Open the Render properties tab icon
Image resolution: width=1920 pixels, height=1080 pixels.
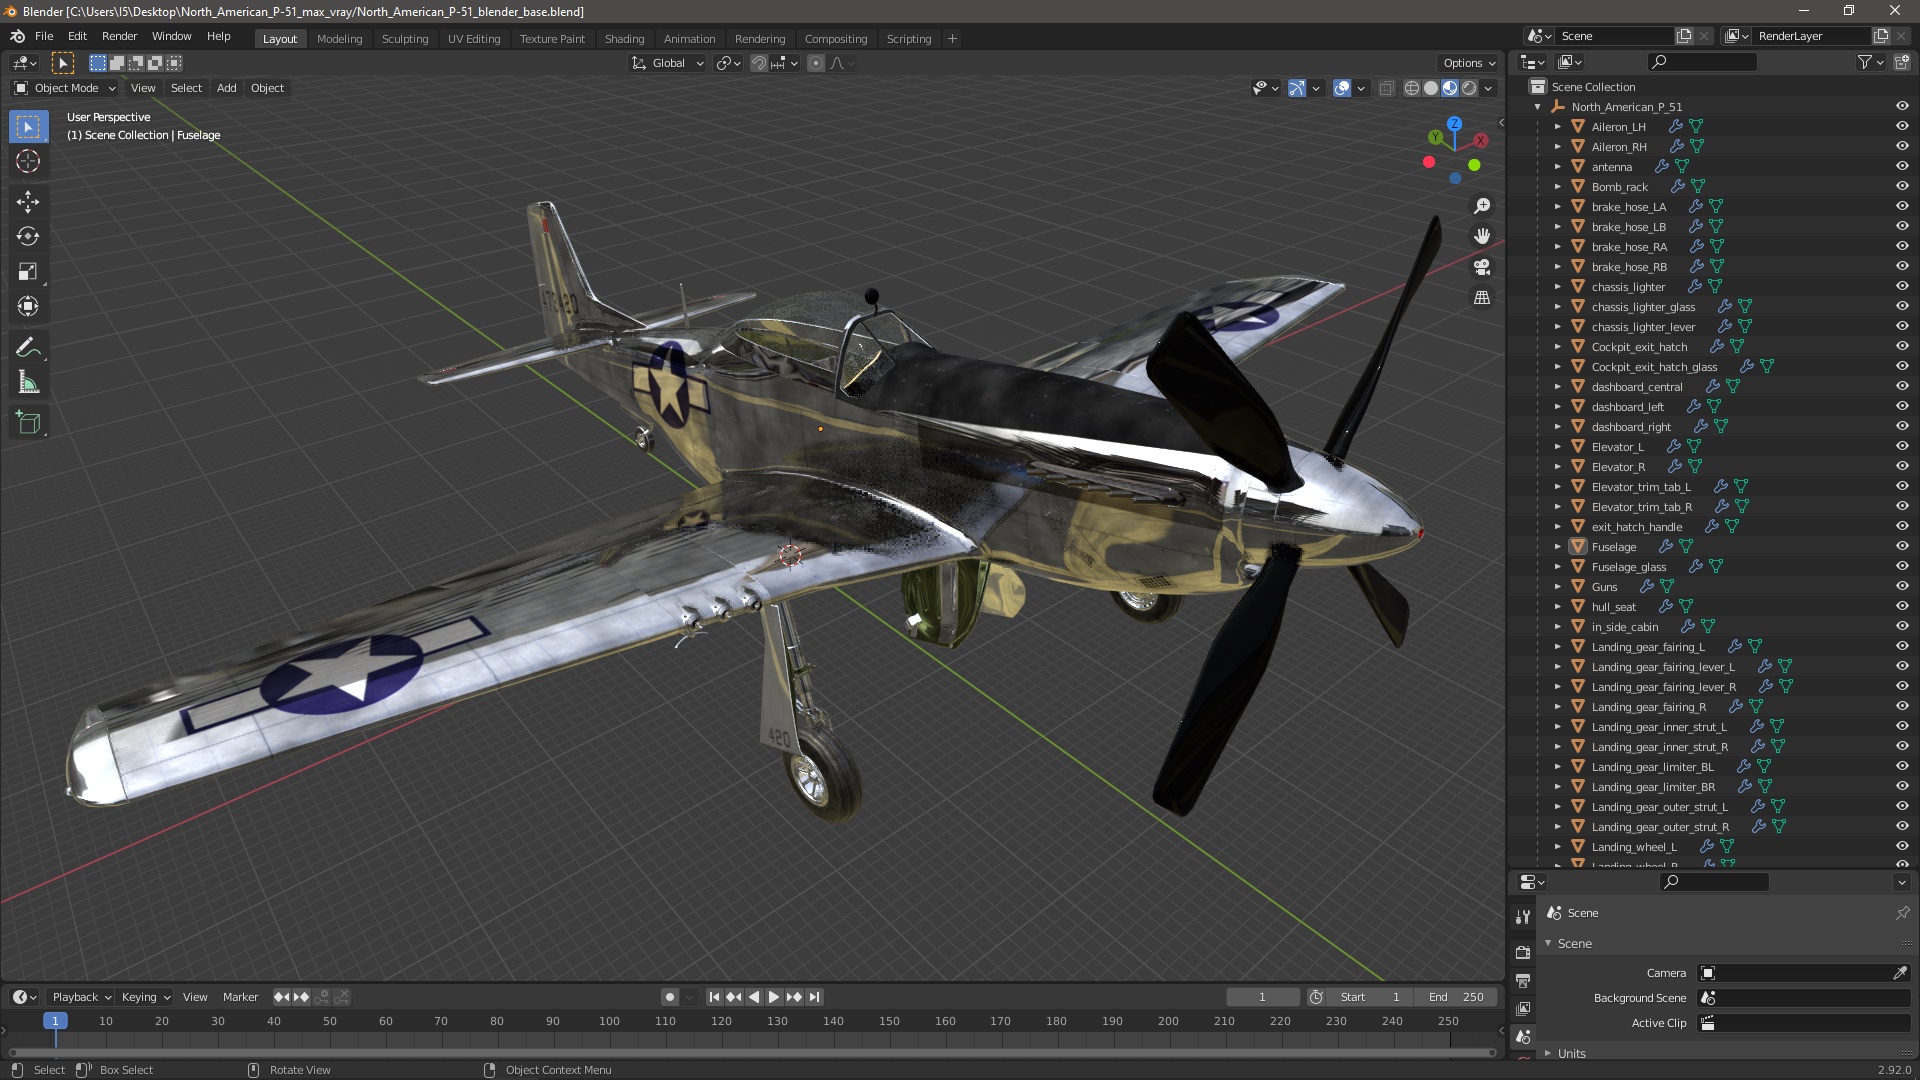tap(1523, 952)
